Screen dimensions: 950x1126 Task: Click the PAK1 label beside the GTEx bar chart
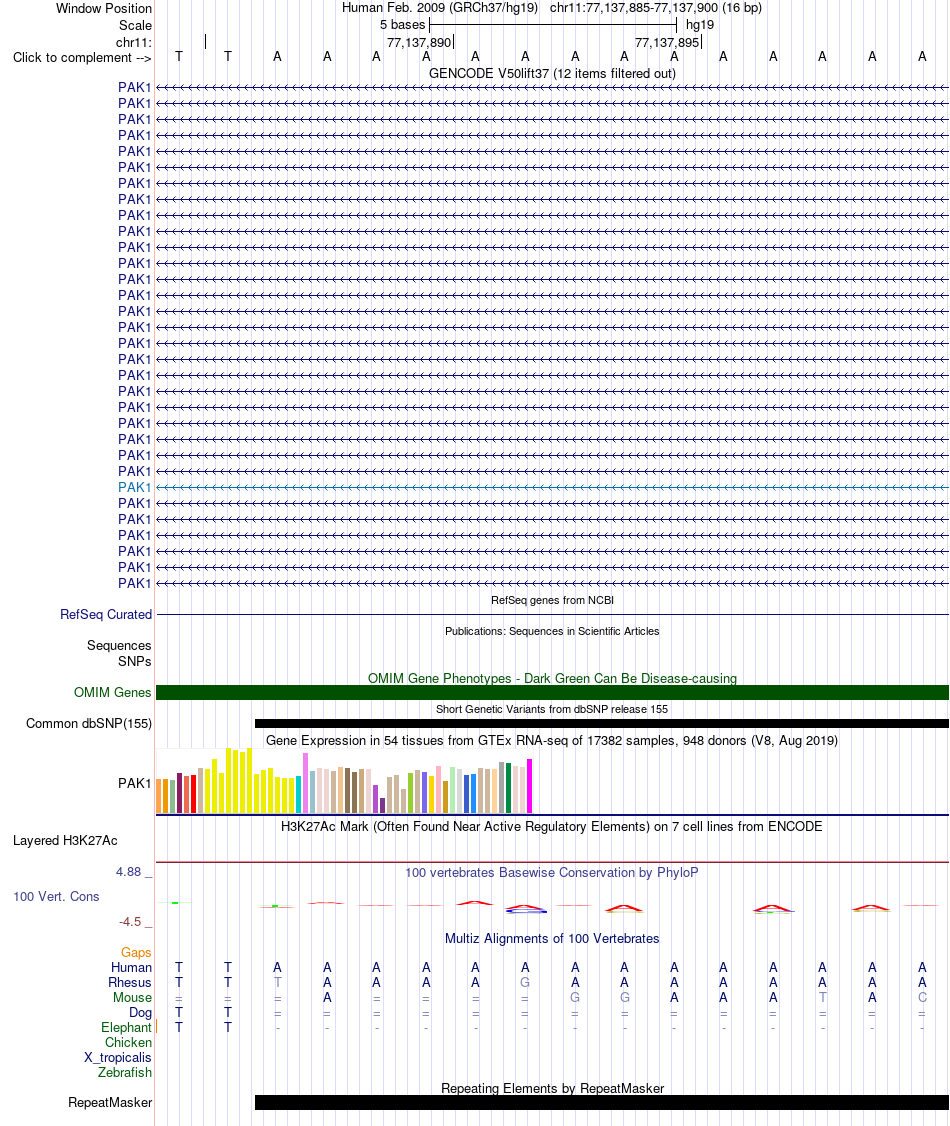tap(135, 783)
